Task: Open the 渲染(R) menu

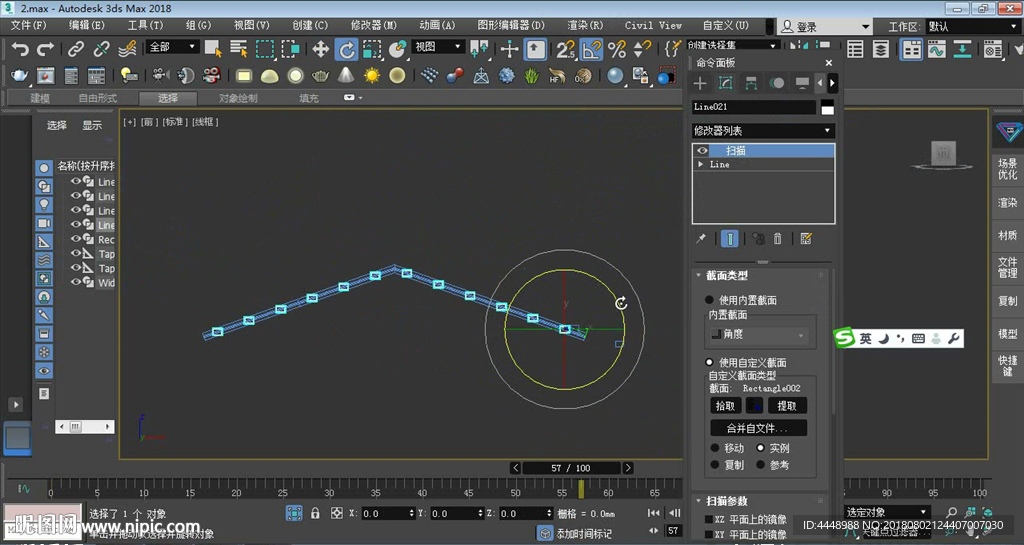Action: click(x=585, y=25)
